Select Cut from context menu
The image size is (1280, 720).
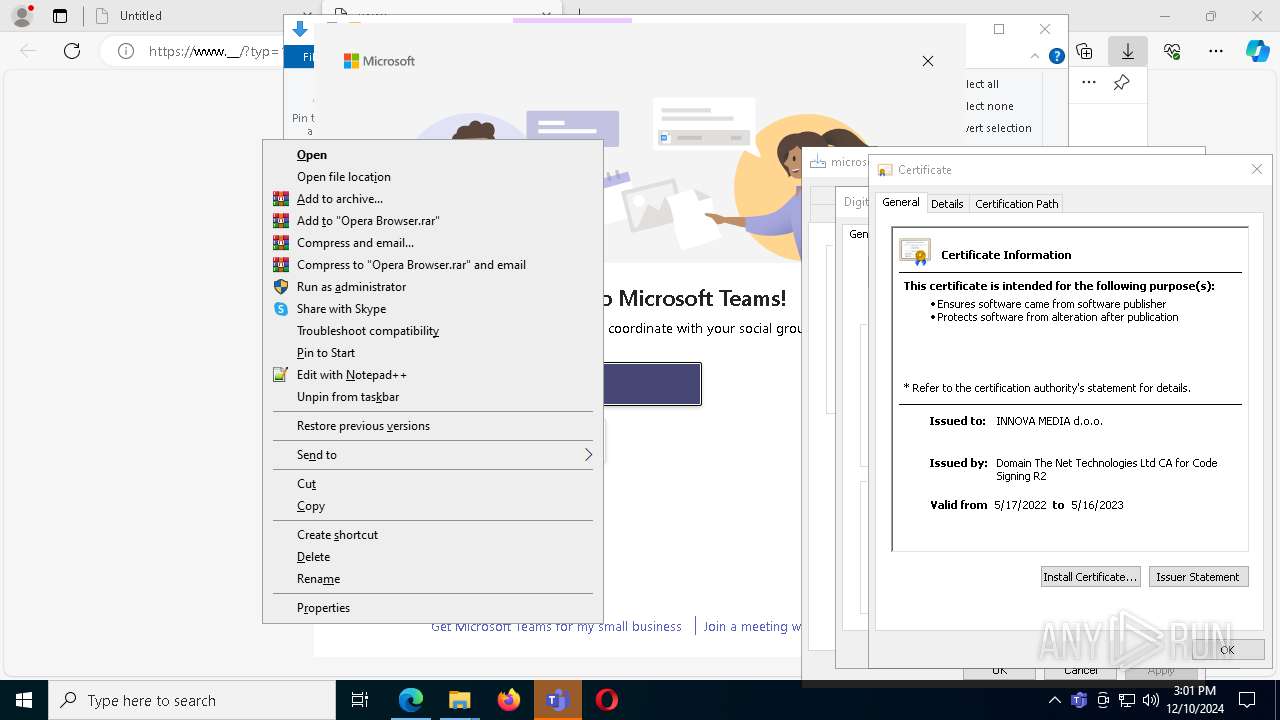point(433,484)
